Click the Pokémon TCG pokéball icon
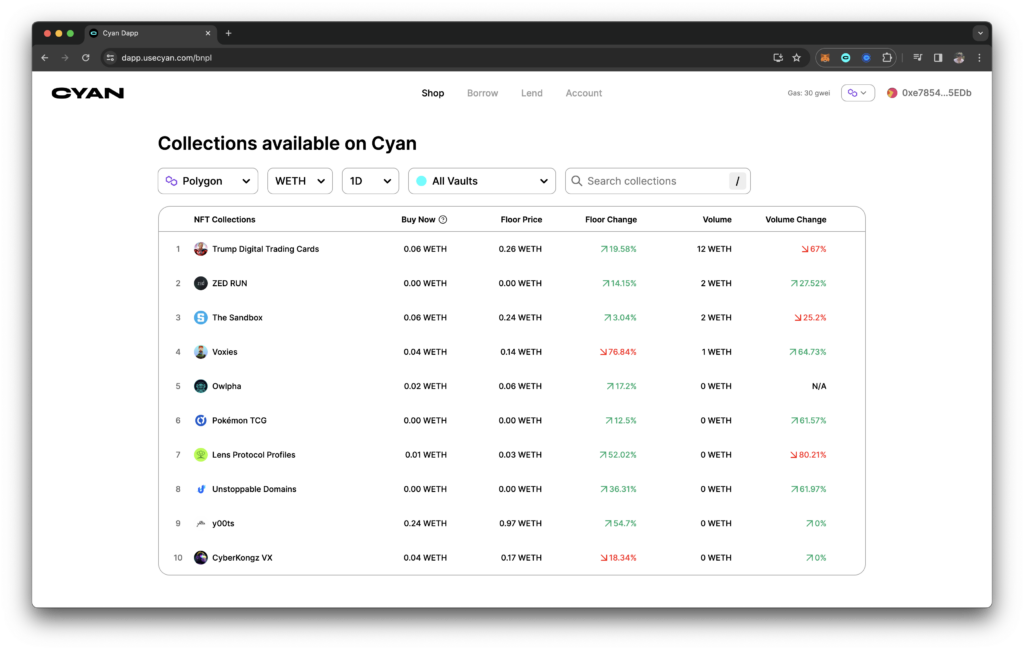The image size is (1024, 650). point(199,420)
